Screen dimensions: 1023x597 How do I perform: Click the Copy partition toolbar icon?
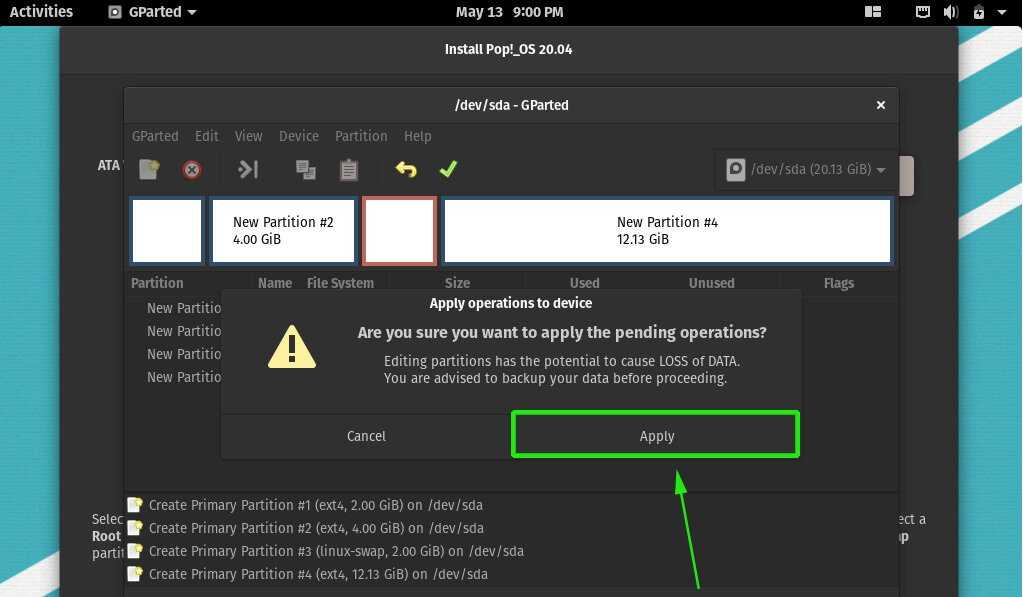point(305,170)
